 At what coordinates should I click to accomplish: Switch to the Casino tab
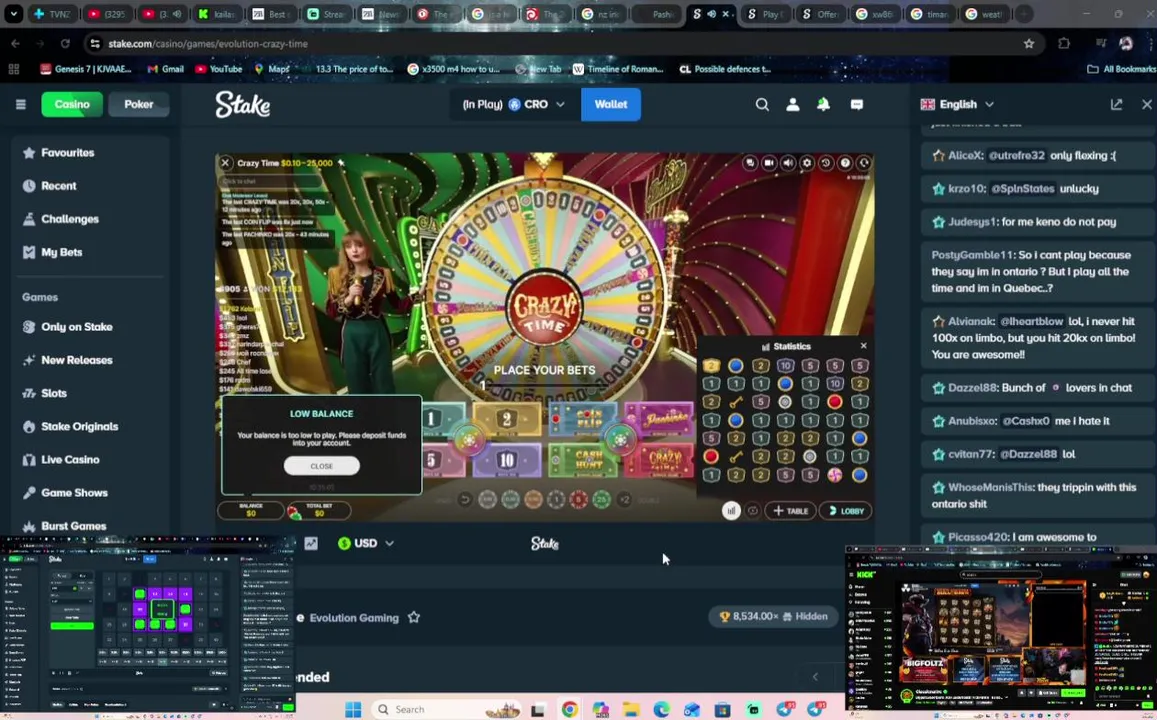coord(72,105)
